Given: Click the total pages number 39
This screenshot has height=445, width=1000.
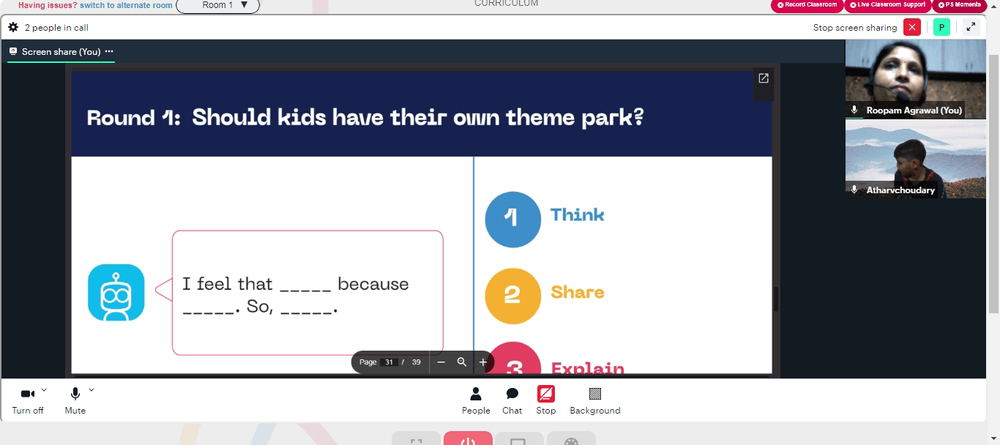Looking at the screenshot, I should [x=416, y=362].
